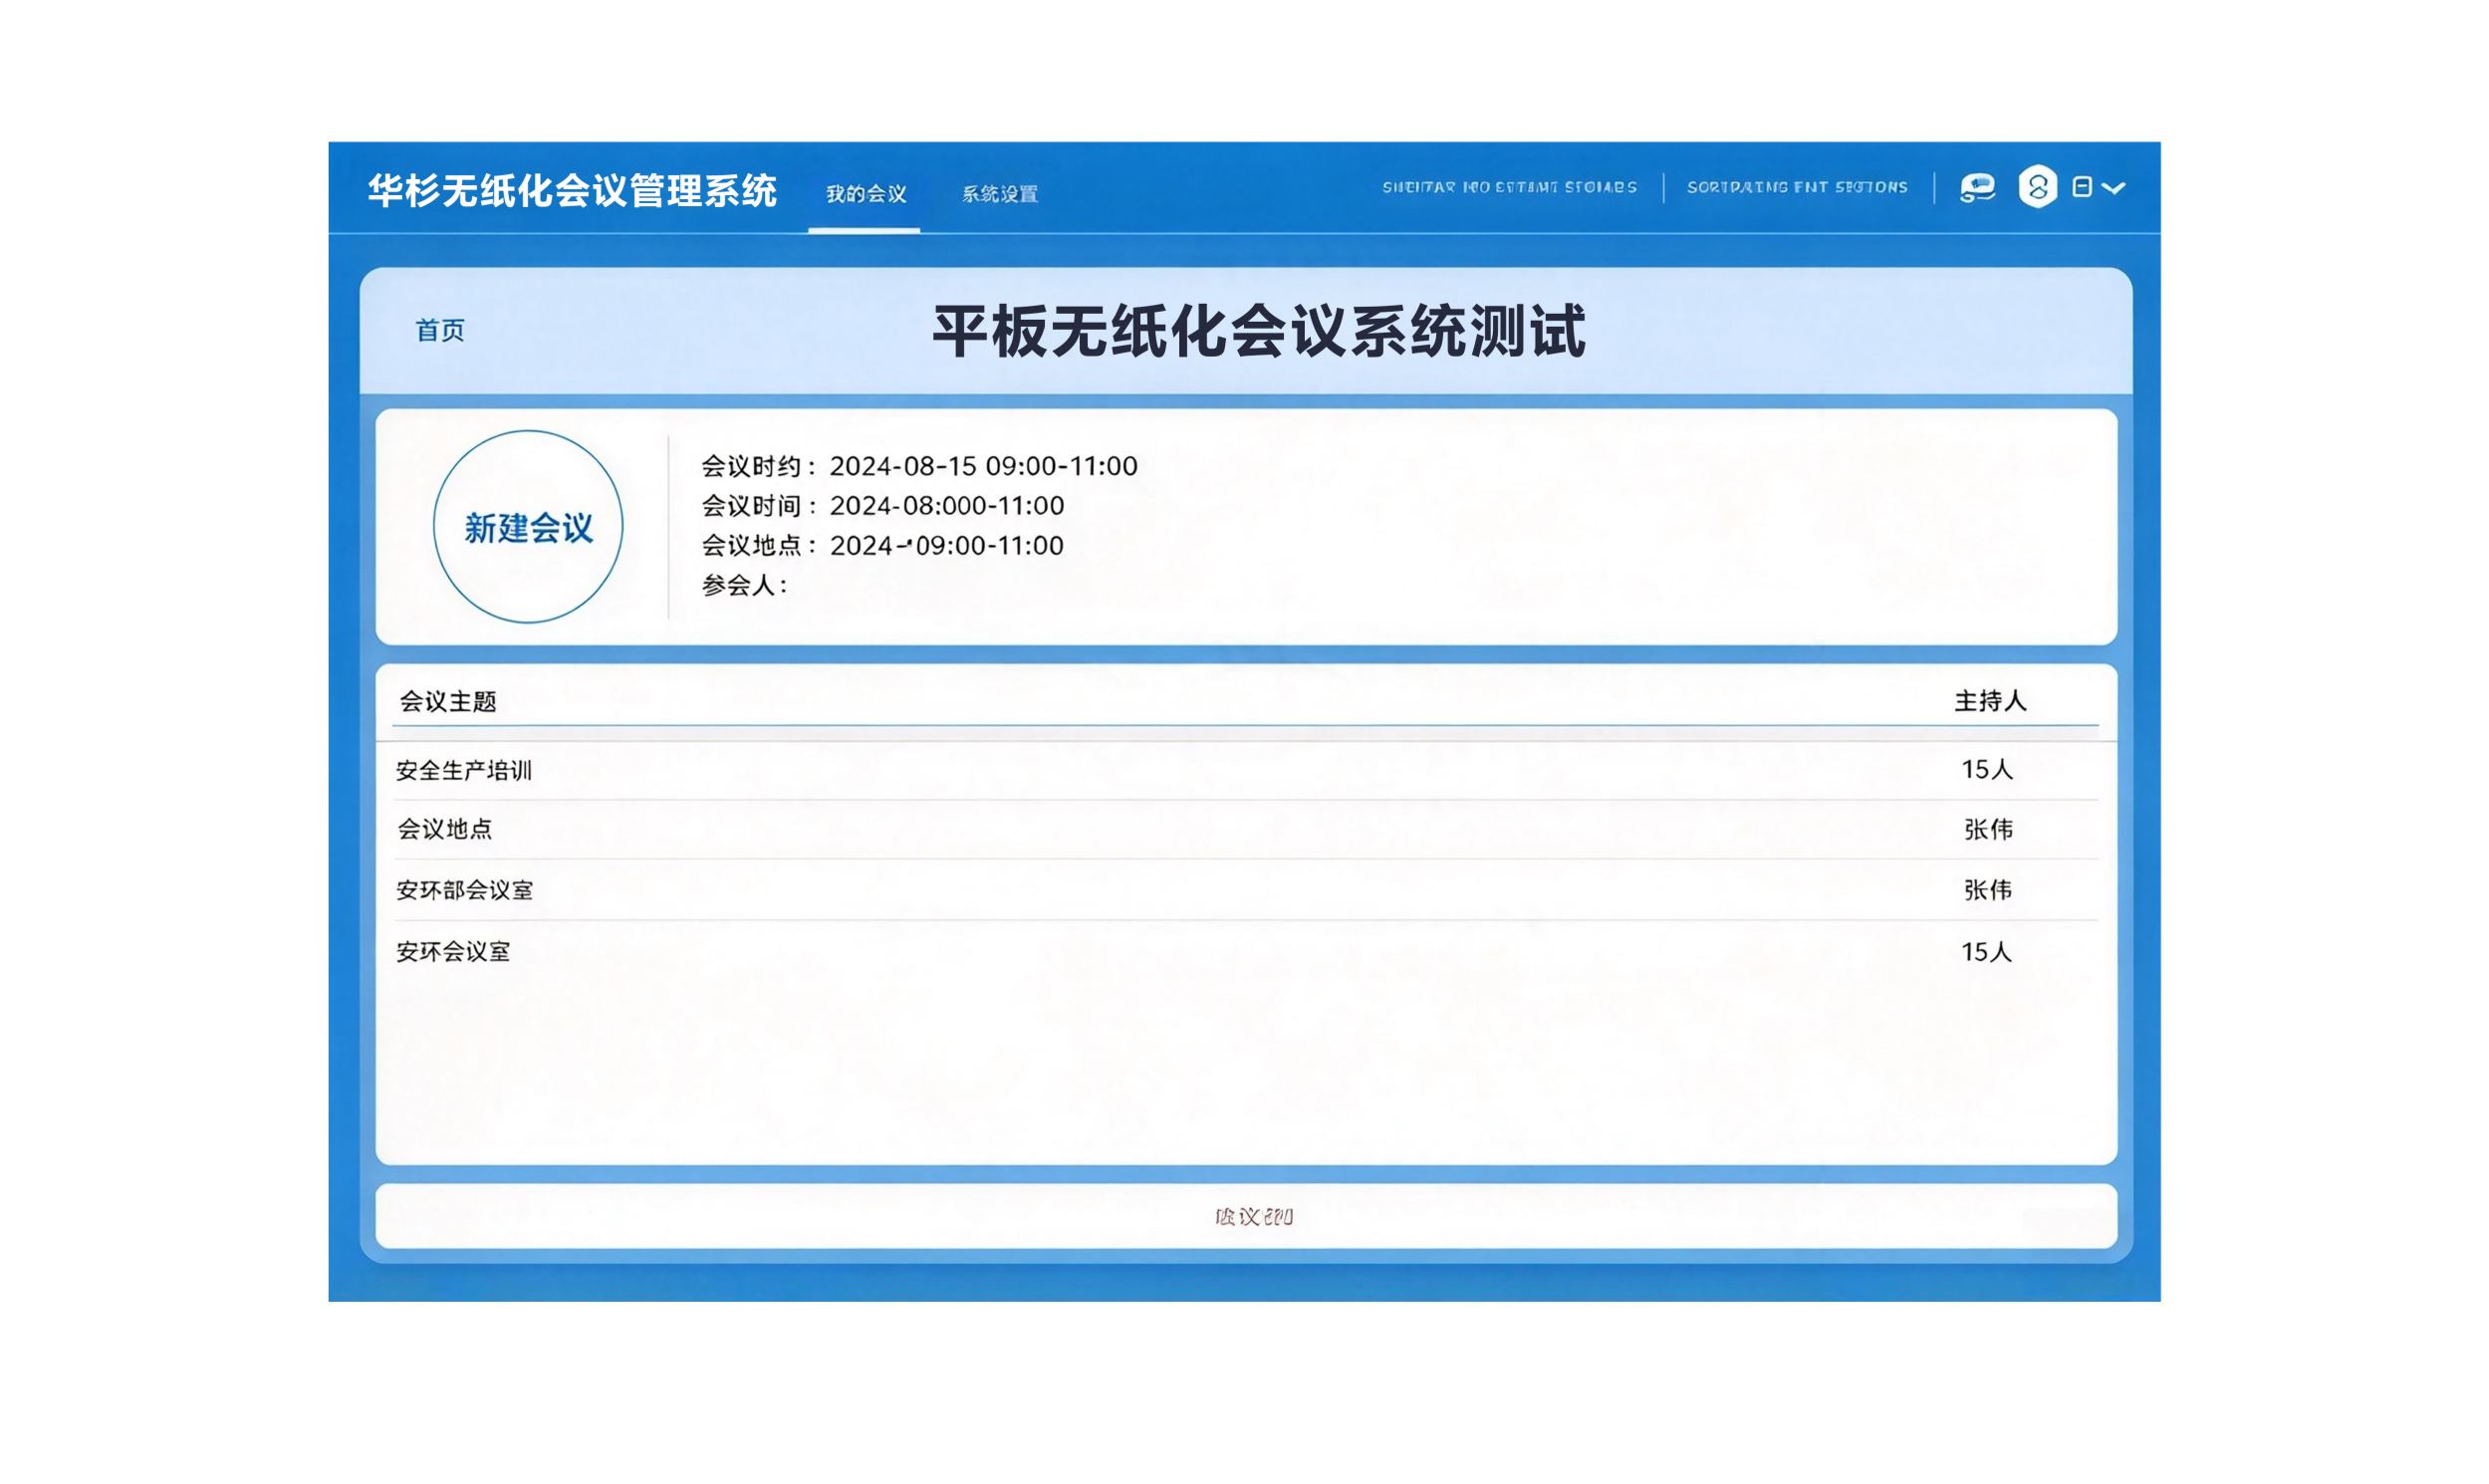The width and height of the screenshot is (2489, 1484).
Task: Open the 安环部会议室 row
Action: pos(1246,890)
